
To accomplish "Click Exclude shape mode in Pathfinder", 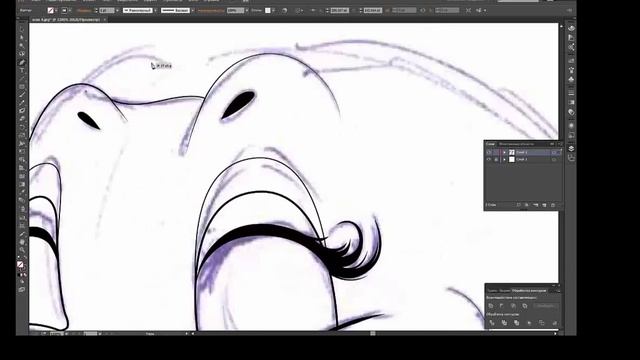I will (x=525, y=306).
